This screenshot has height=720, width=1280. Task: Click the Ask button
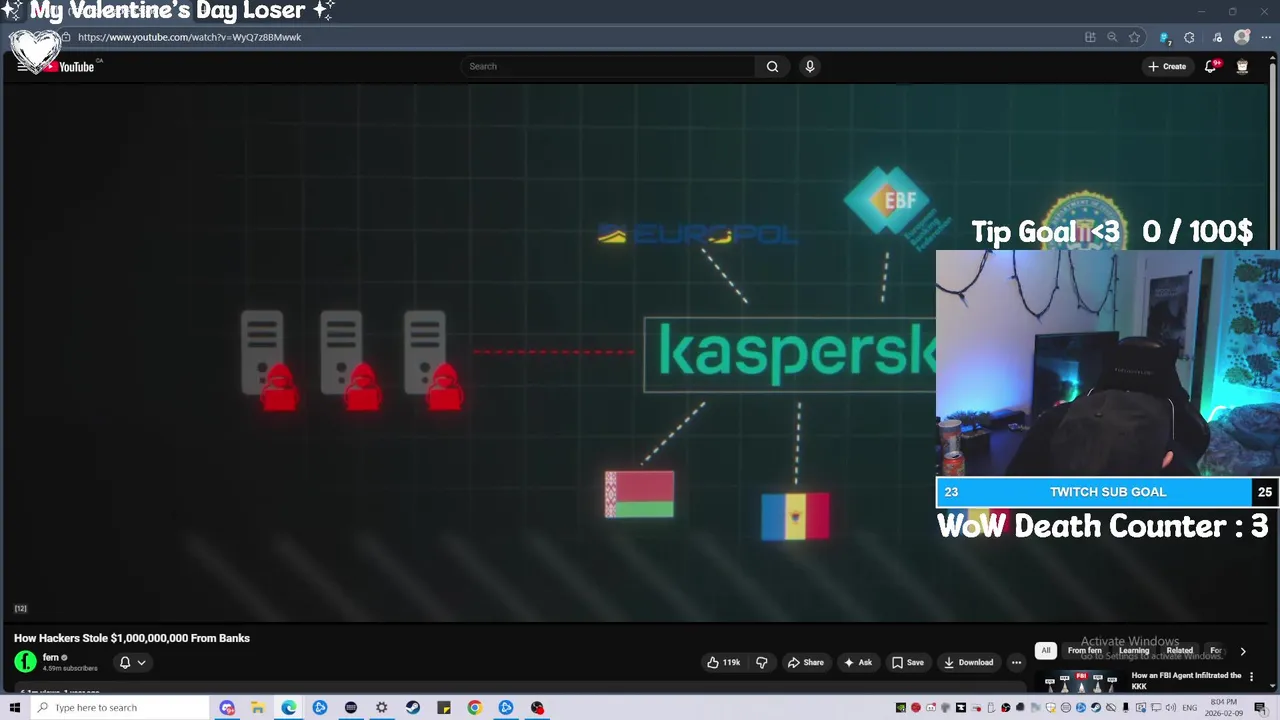click(x=858, y=662)
